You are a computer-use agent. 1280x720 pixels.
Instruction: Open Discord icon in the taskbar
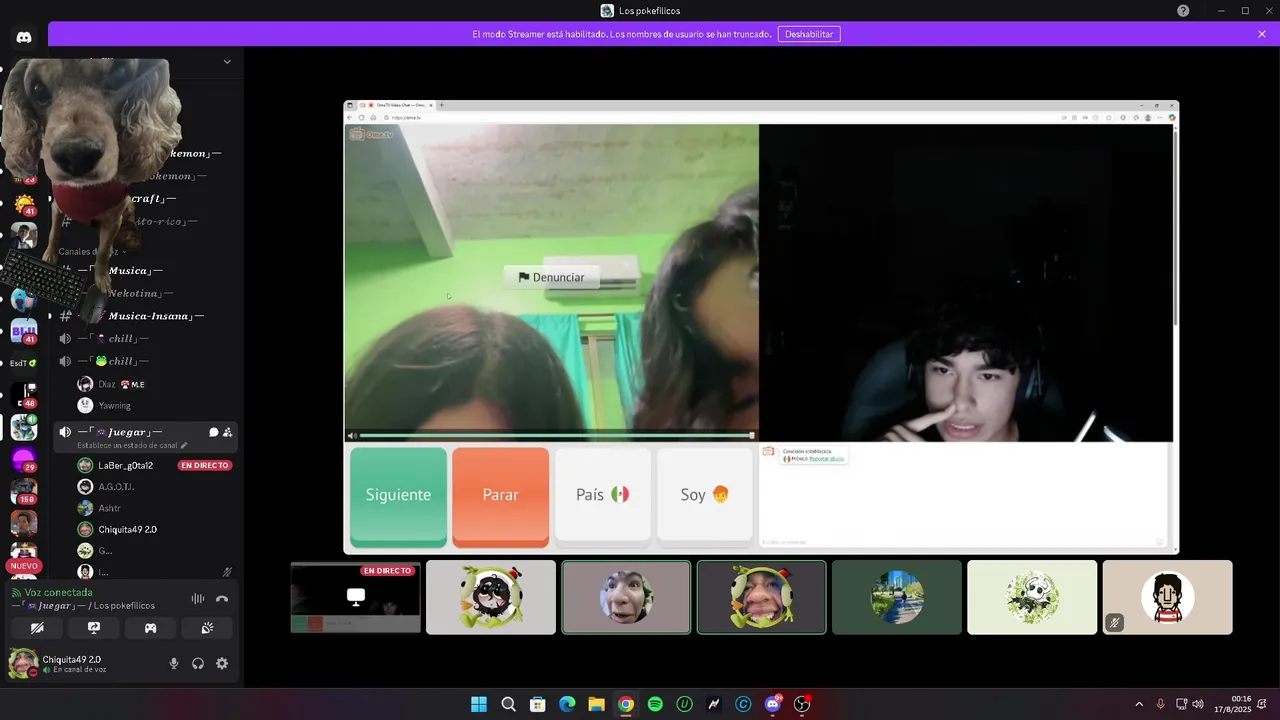pyautogui.click(x=772, y=704)
